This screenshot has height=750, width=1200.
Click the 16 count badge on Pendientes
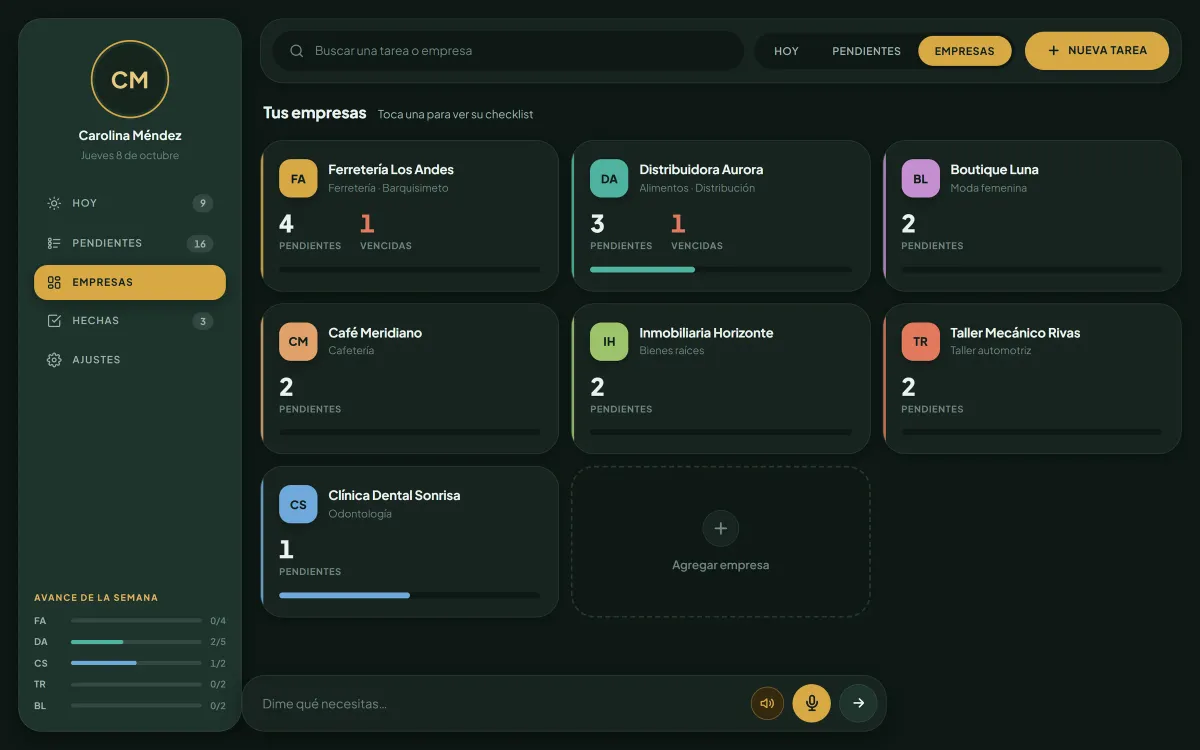(200, 243)
